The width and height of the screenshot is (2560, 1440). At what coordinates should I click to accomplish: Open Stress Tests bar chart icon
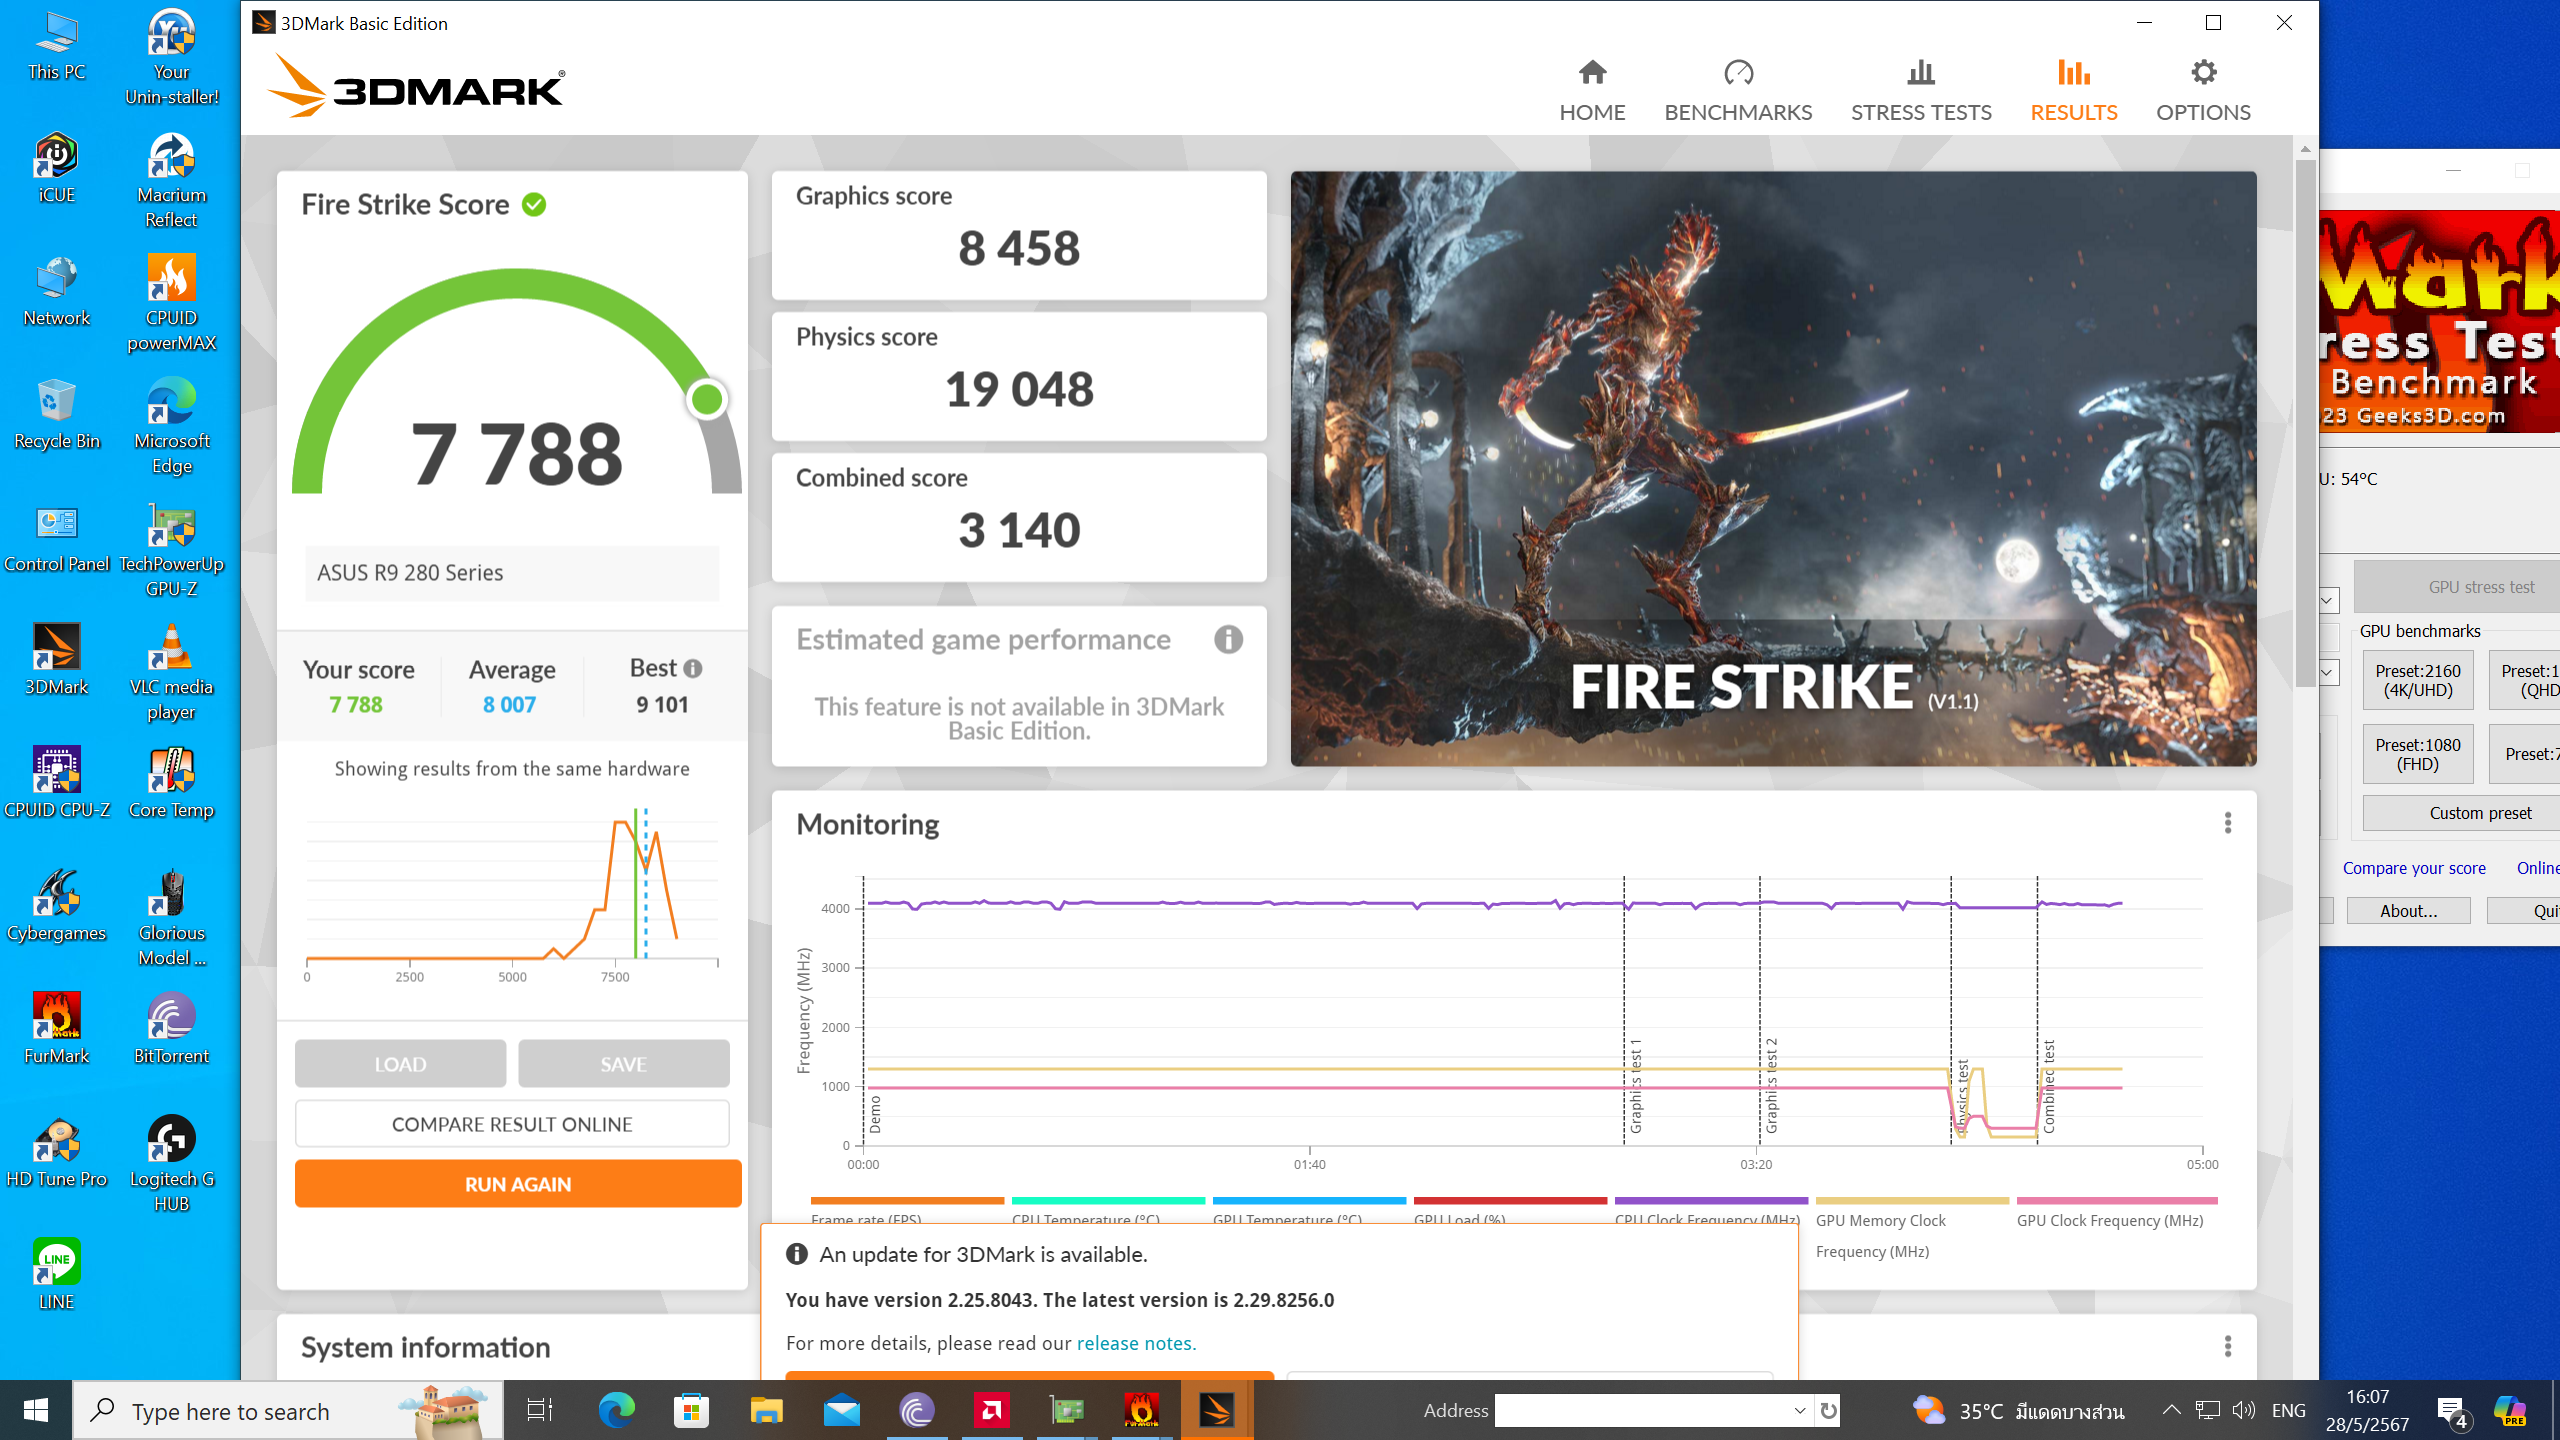pos(1920,72)
